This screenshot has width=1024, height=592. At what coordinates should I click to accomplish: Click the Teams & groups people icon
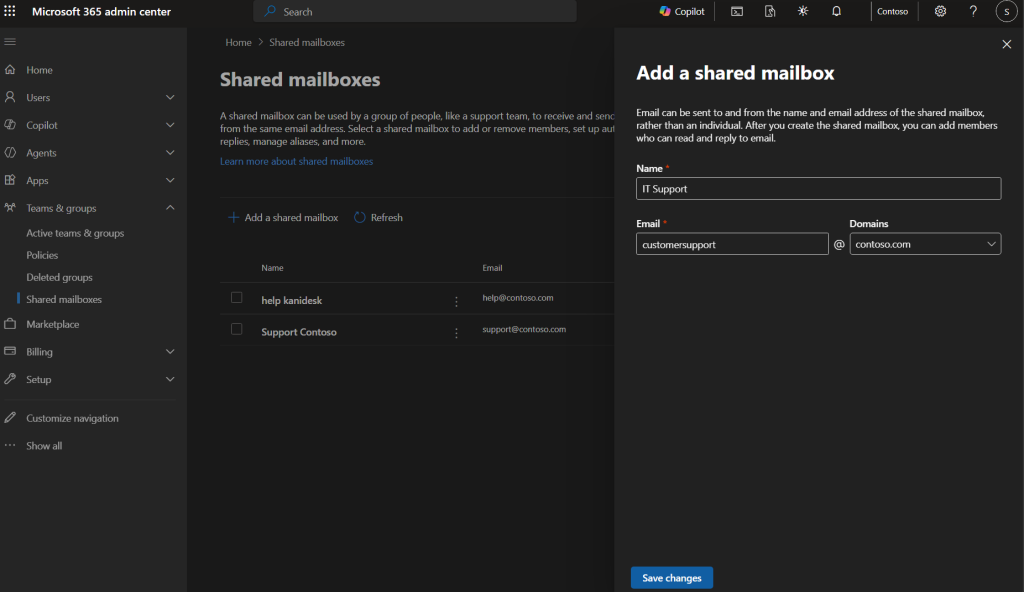tap(10, 207)
